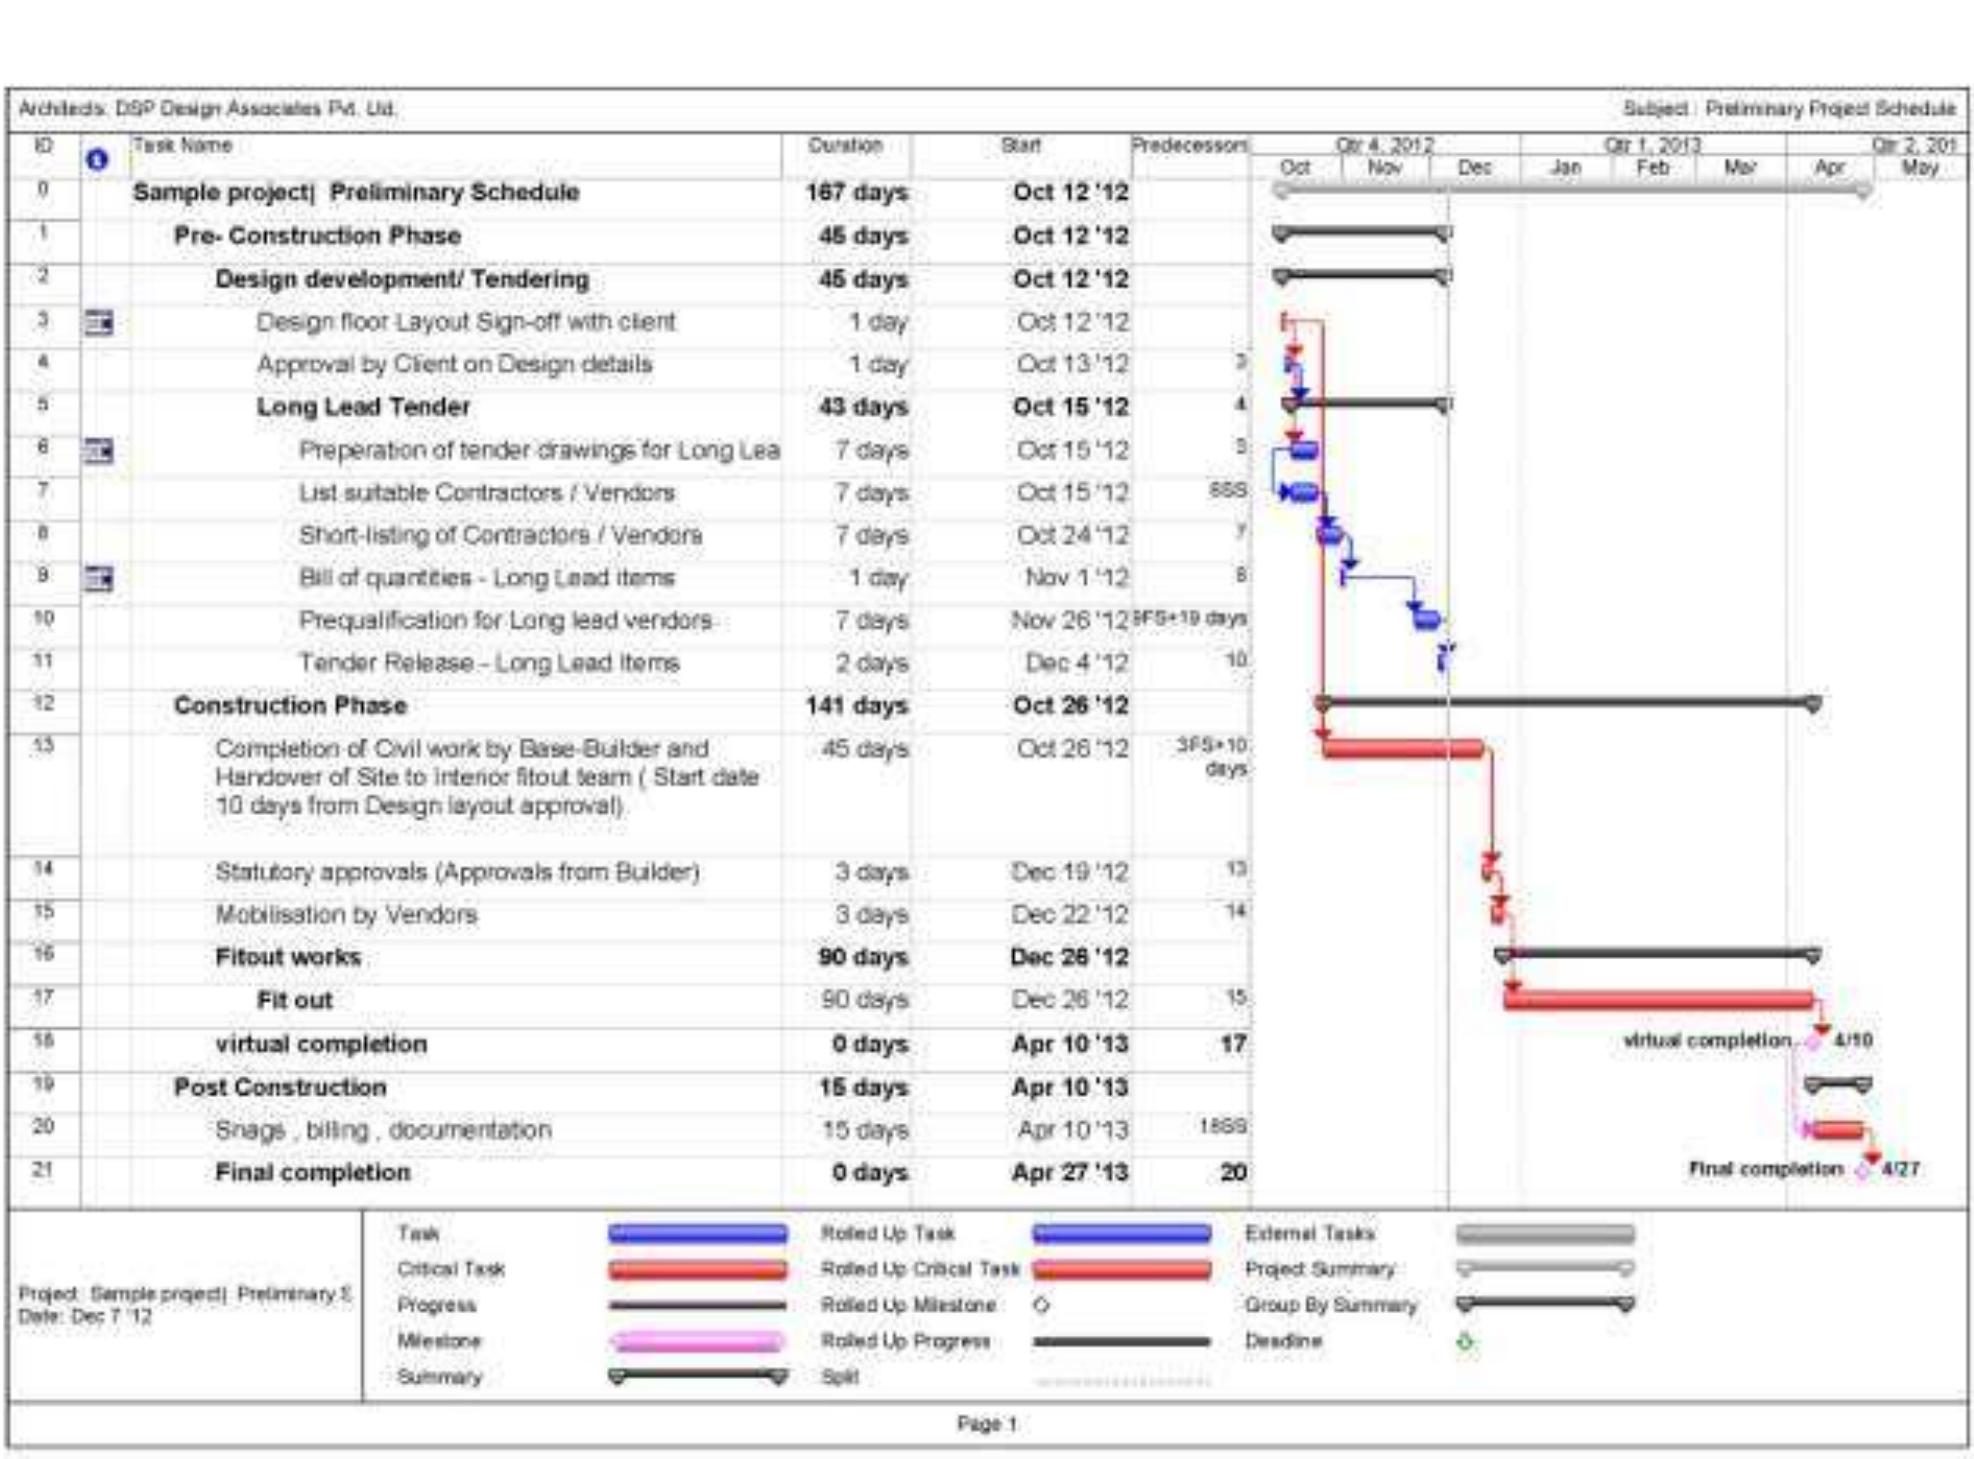Collapse the Construction Phase task group

coord(290,706)
